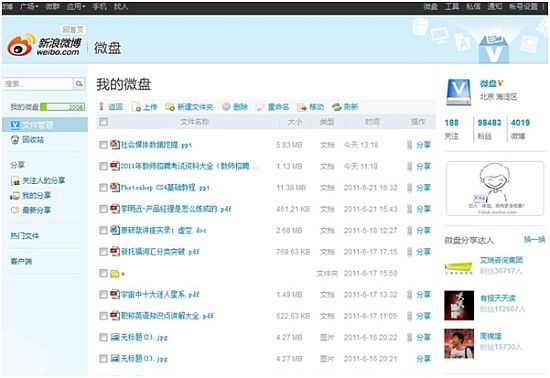Open 手机 in the top navigation
This screenshot has width=550, height=378.
[99, 7]
